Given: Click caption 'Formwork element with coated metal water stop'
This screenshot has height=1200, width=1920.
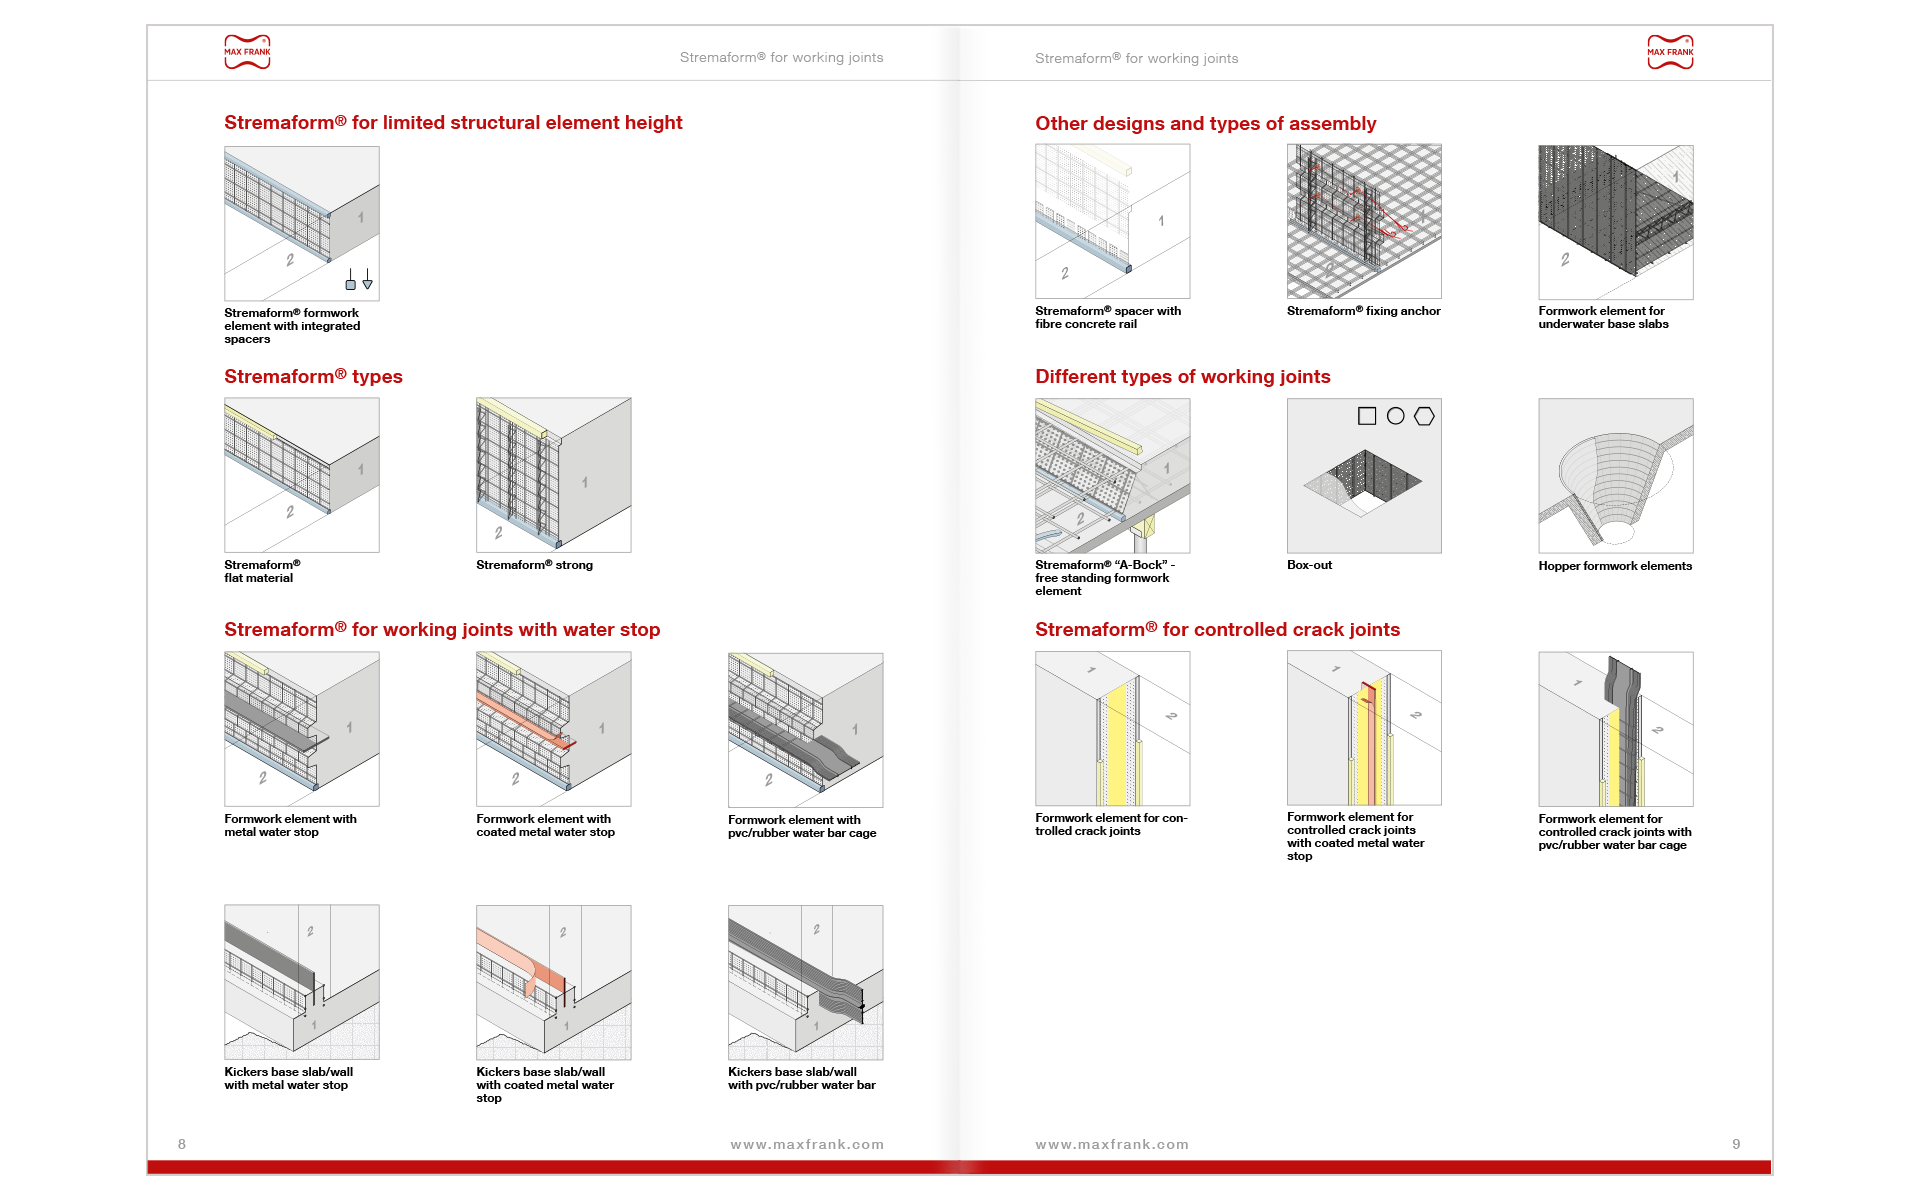Looking at the screenshot, I should [545, 825].
